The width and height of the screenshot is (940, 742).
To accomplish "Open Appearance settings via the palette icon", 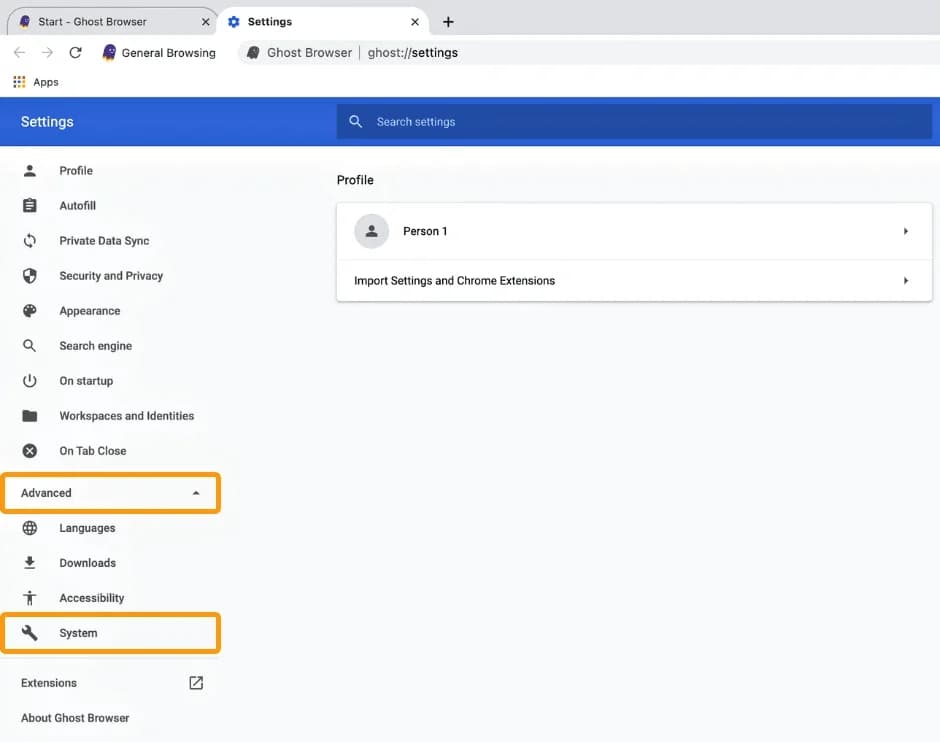I will pos(30,311).
